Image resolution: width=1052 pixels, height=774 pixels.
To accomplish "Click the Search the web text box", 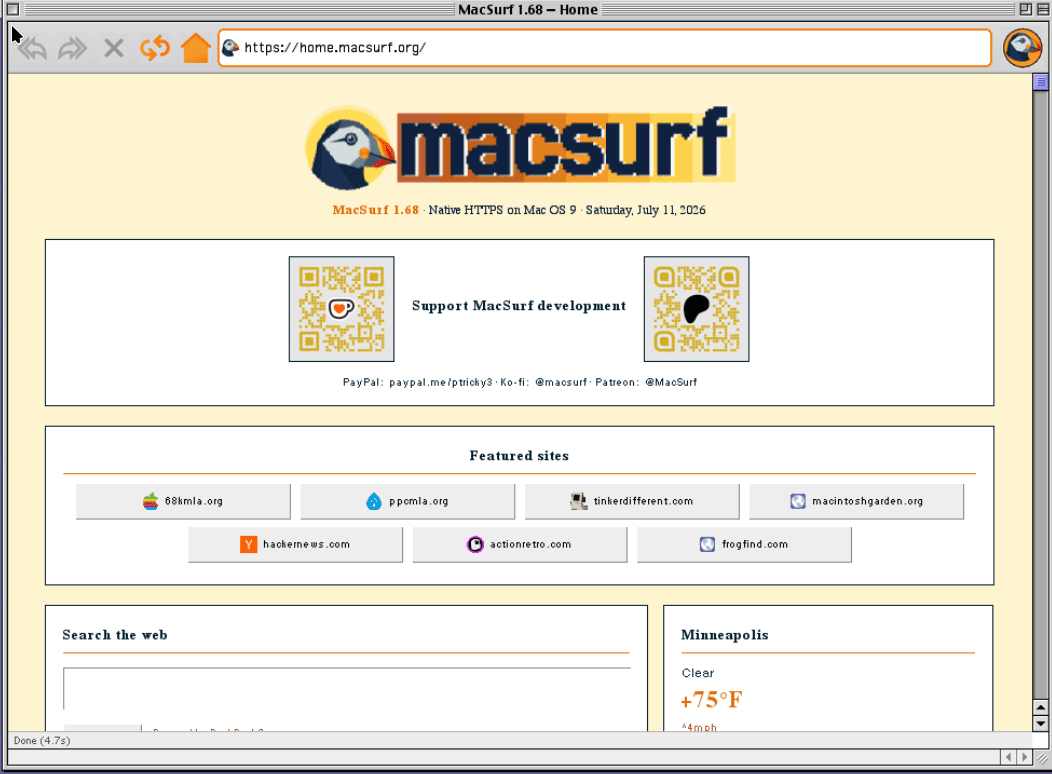I will [x=347, y=688].
